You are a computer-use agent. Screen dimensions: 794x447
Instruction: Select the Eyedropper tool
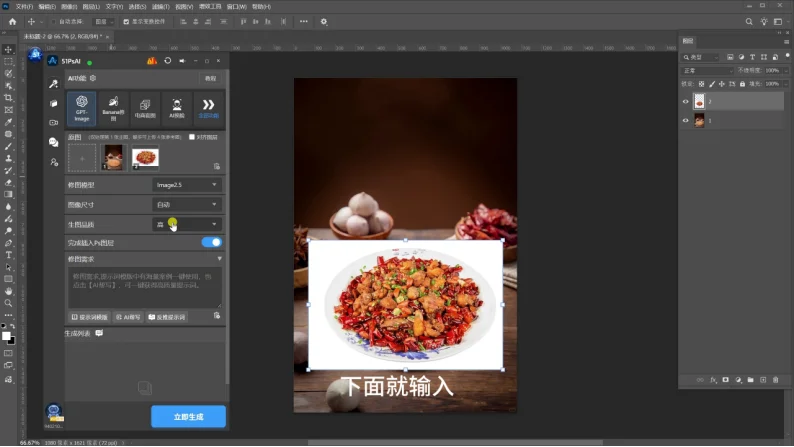9,122
